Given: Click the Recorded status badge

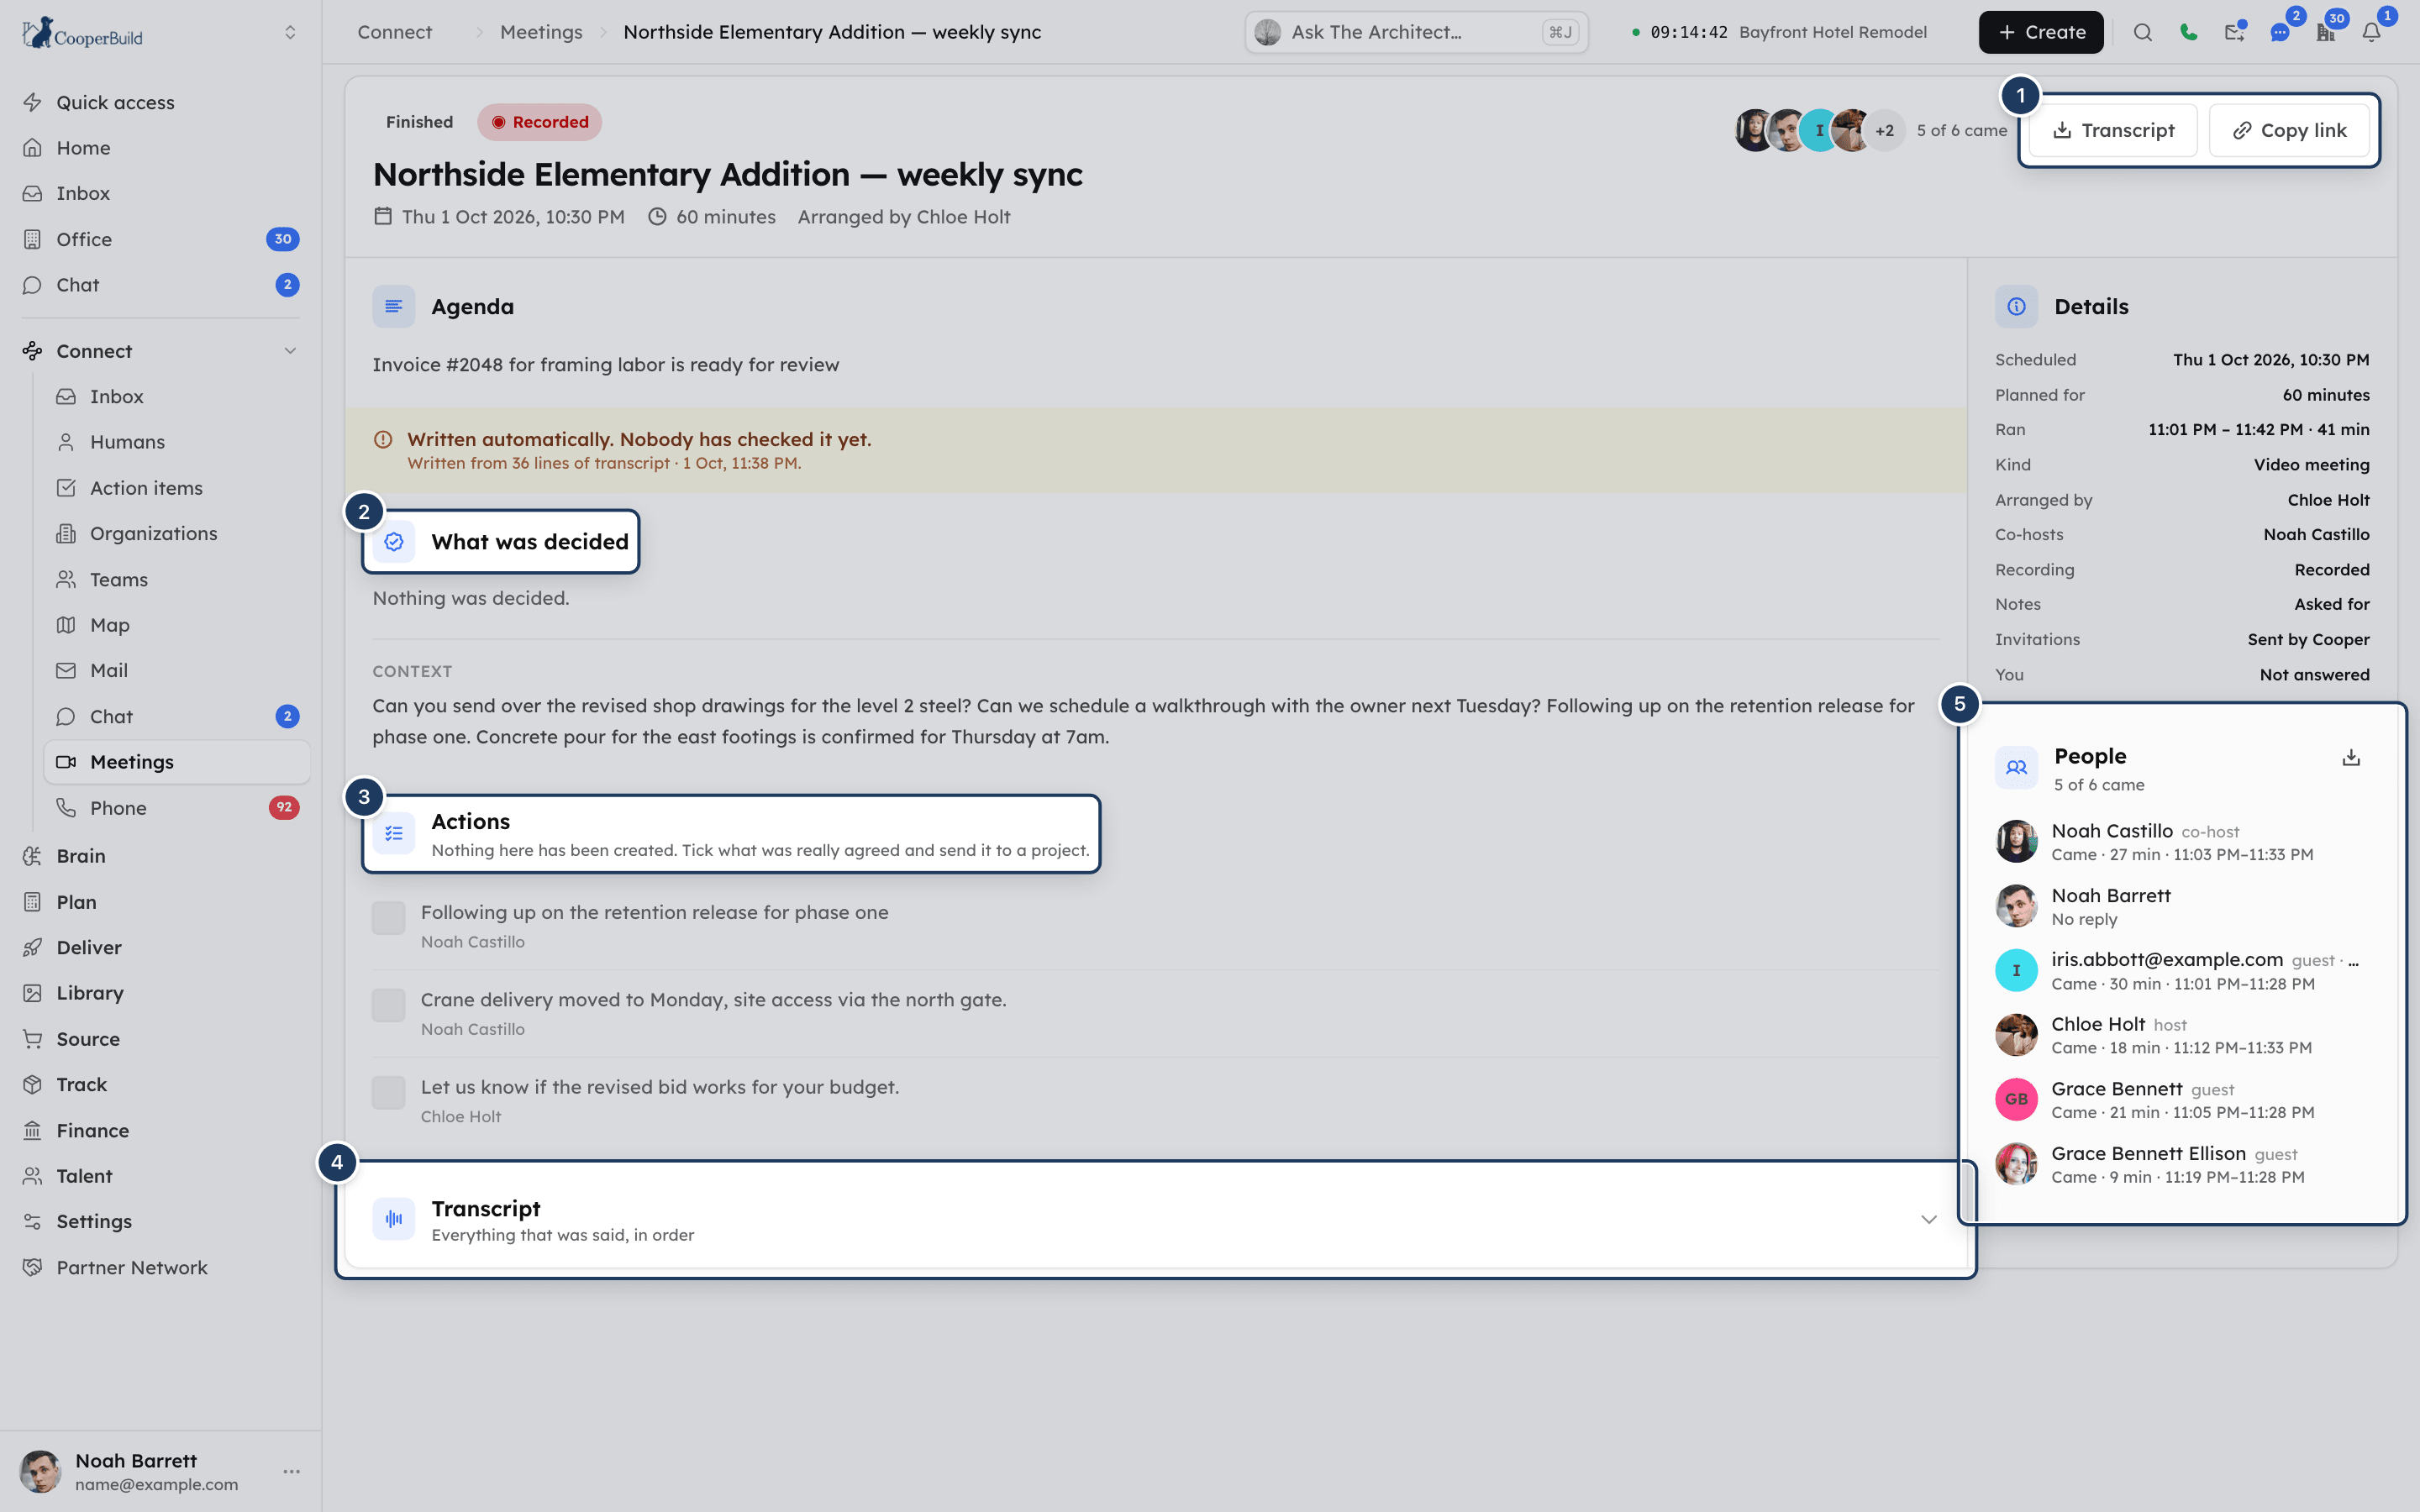Looking at the screenshot, I should click(x=539, y=122).
